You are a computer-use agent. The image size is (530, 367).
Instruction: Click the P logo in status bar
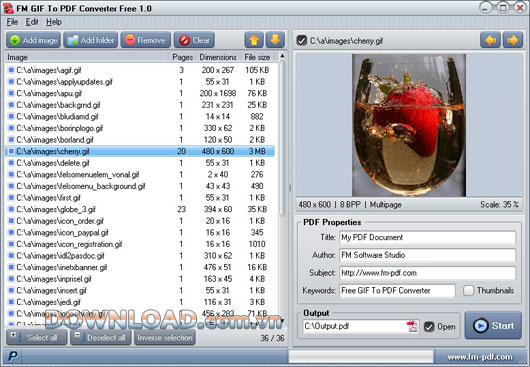click(x=13, y=356)
